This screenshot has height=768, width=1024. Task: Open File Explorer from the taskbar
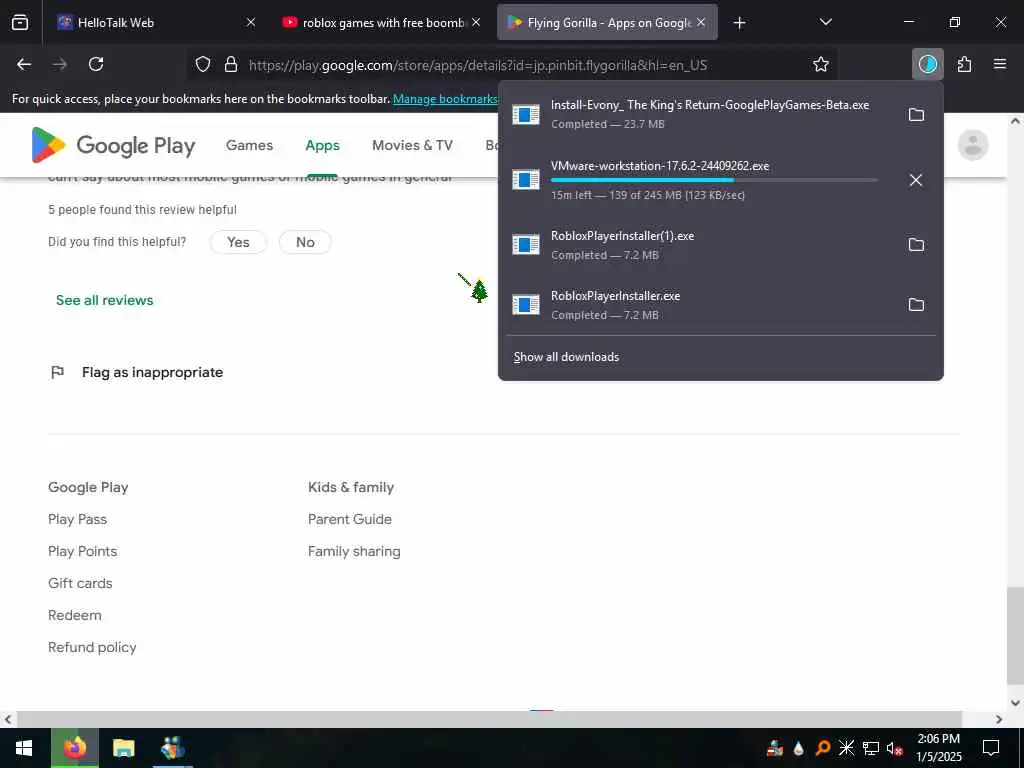[123, 748]
